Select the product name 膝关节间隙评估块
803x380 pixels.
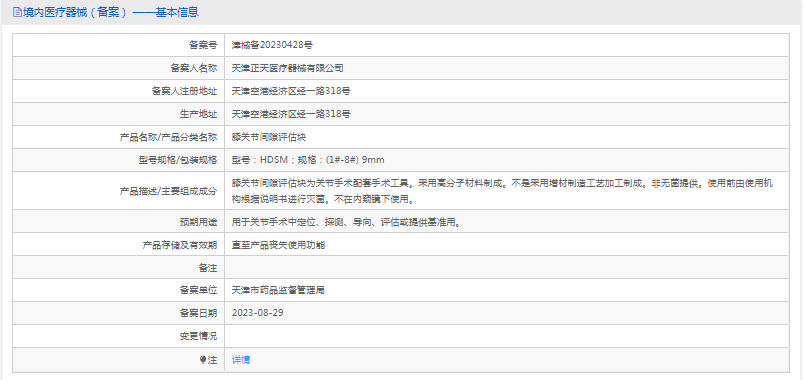(x=269, y=137)
